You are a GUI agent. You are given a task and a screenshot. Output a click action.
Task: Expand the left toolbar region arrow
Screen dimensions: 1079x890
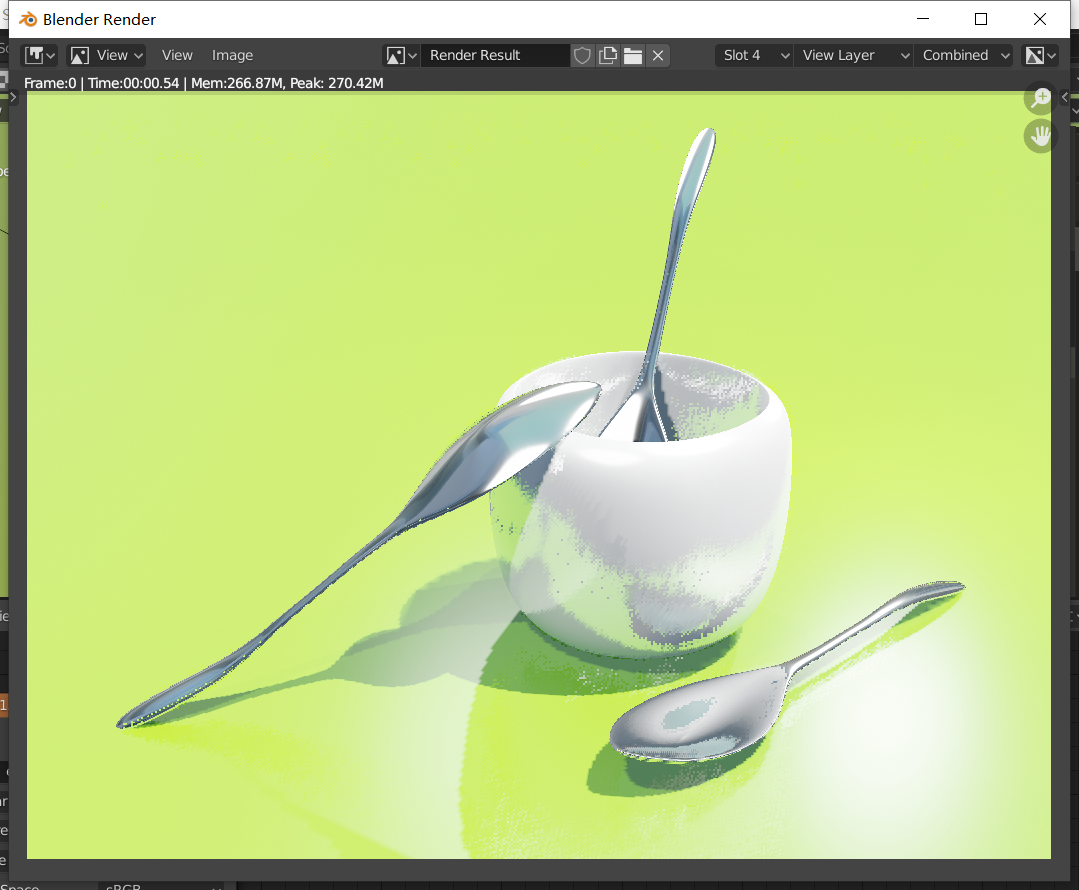click(x=13, y=97)
